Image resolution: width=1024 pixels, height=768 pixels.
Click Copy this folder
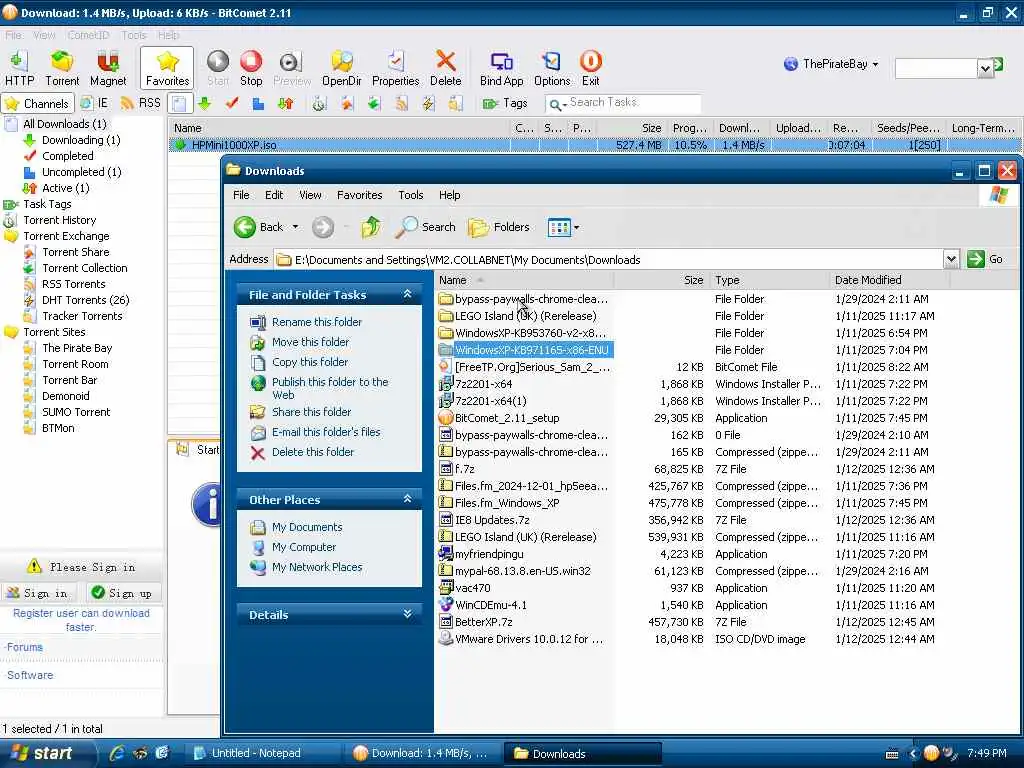pos(310,362)
